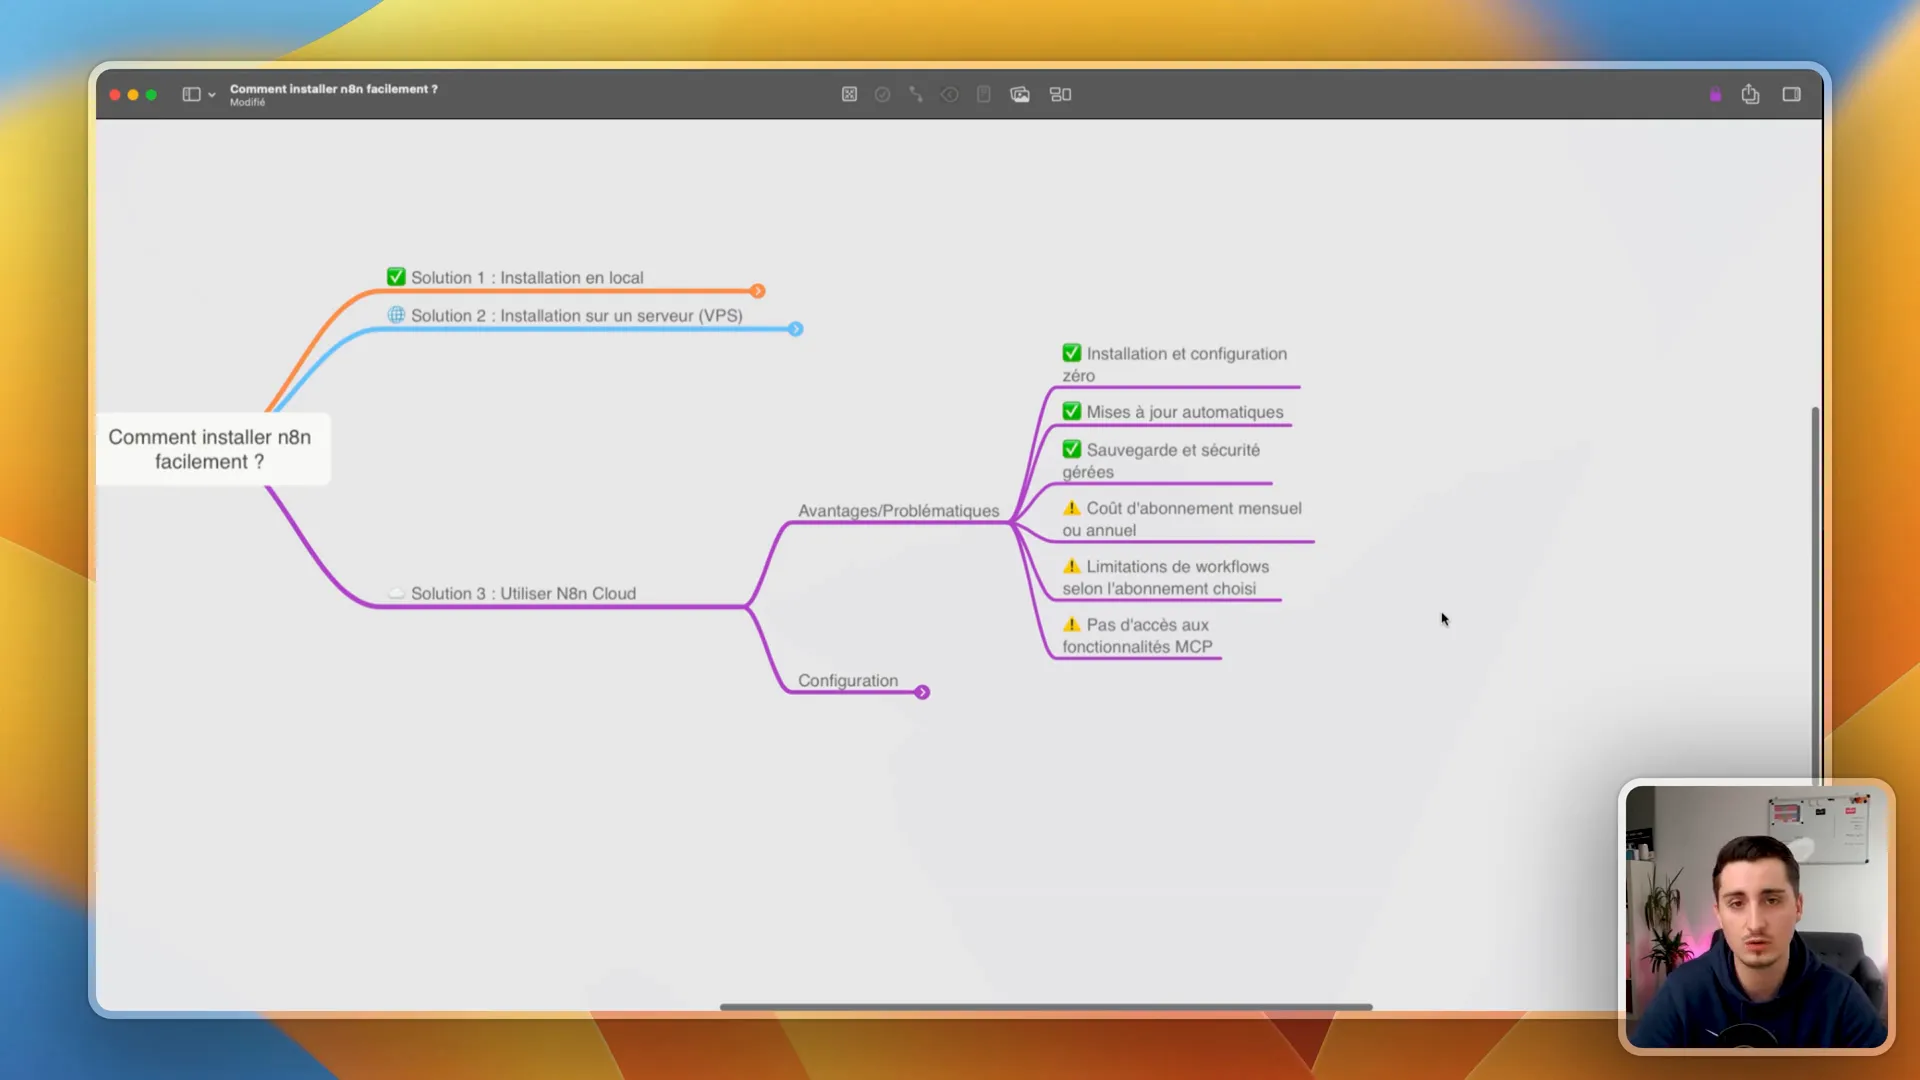
Task: Click warning emoji on 'Coût d'abonnement mensuel'
Action: [1072, 508]
